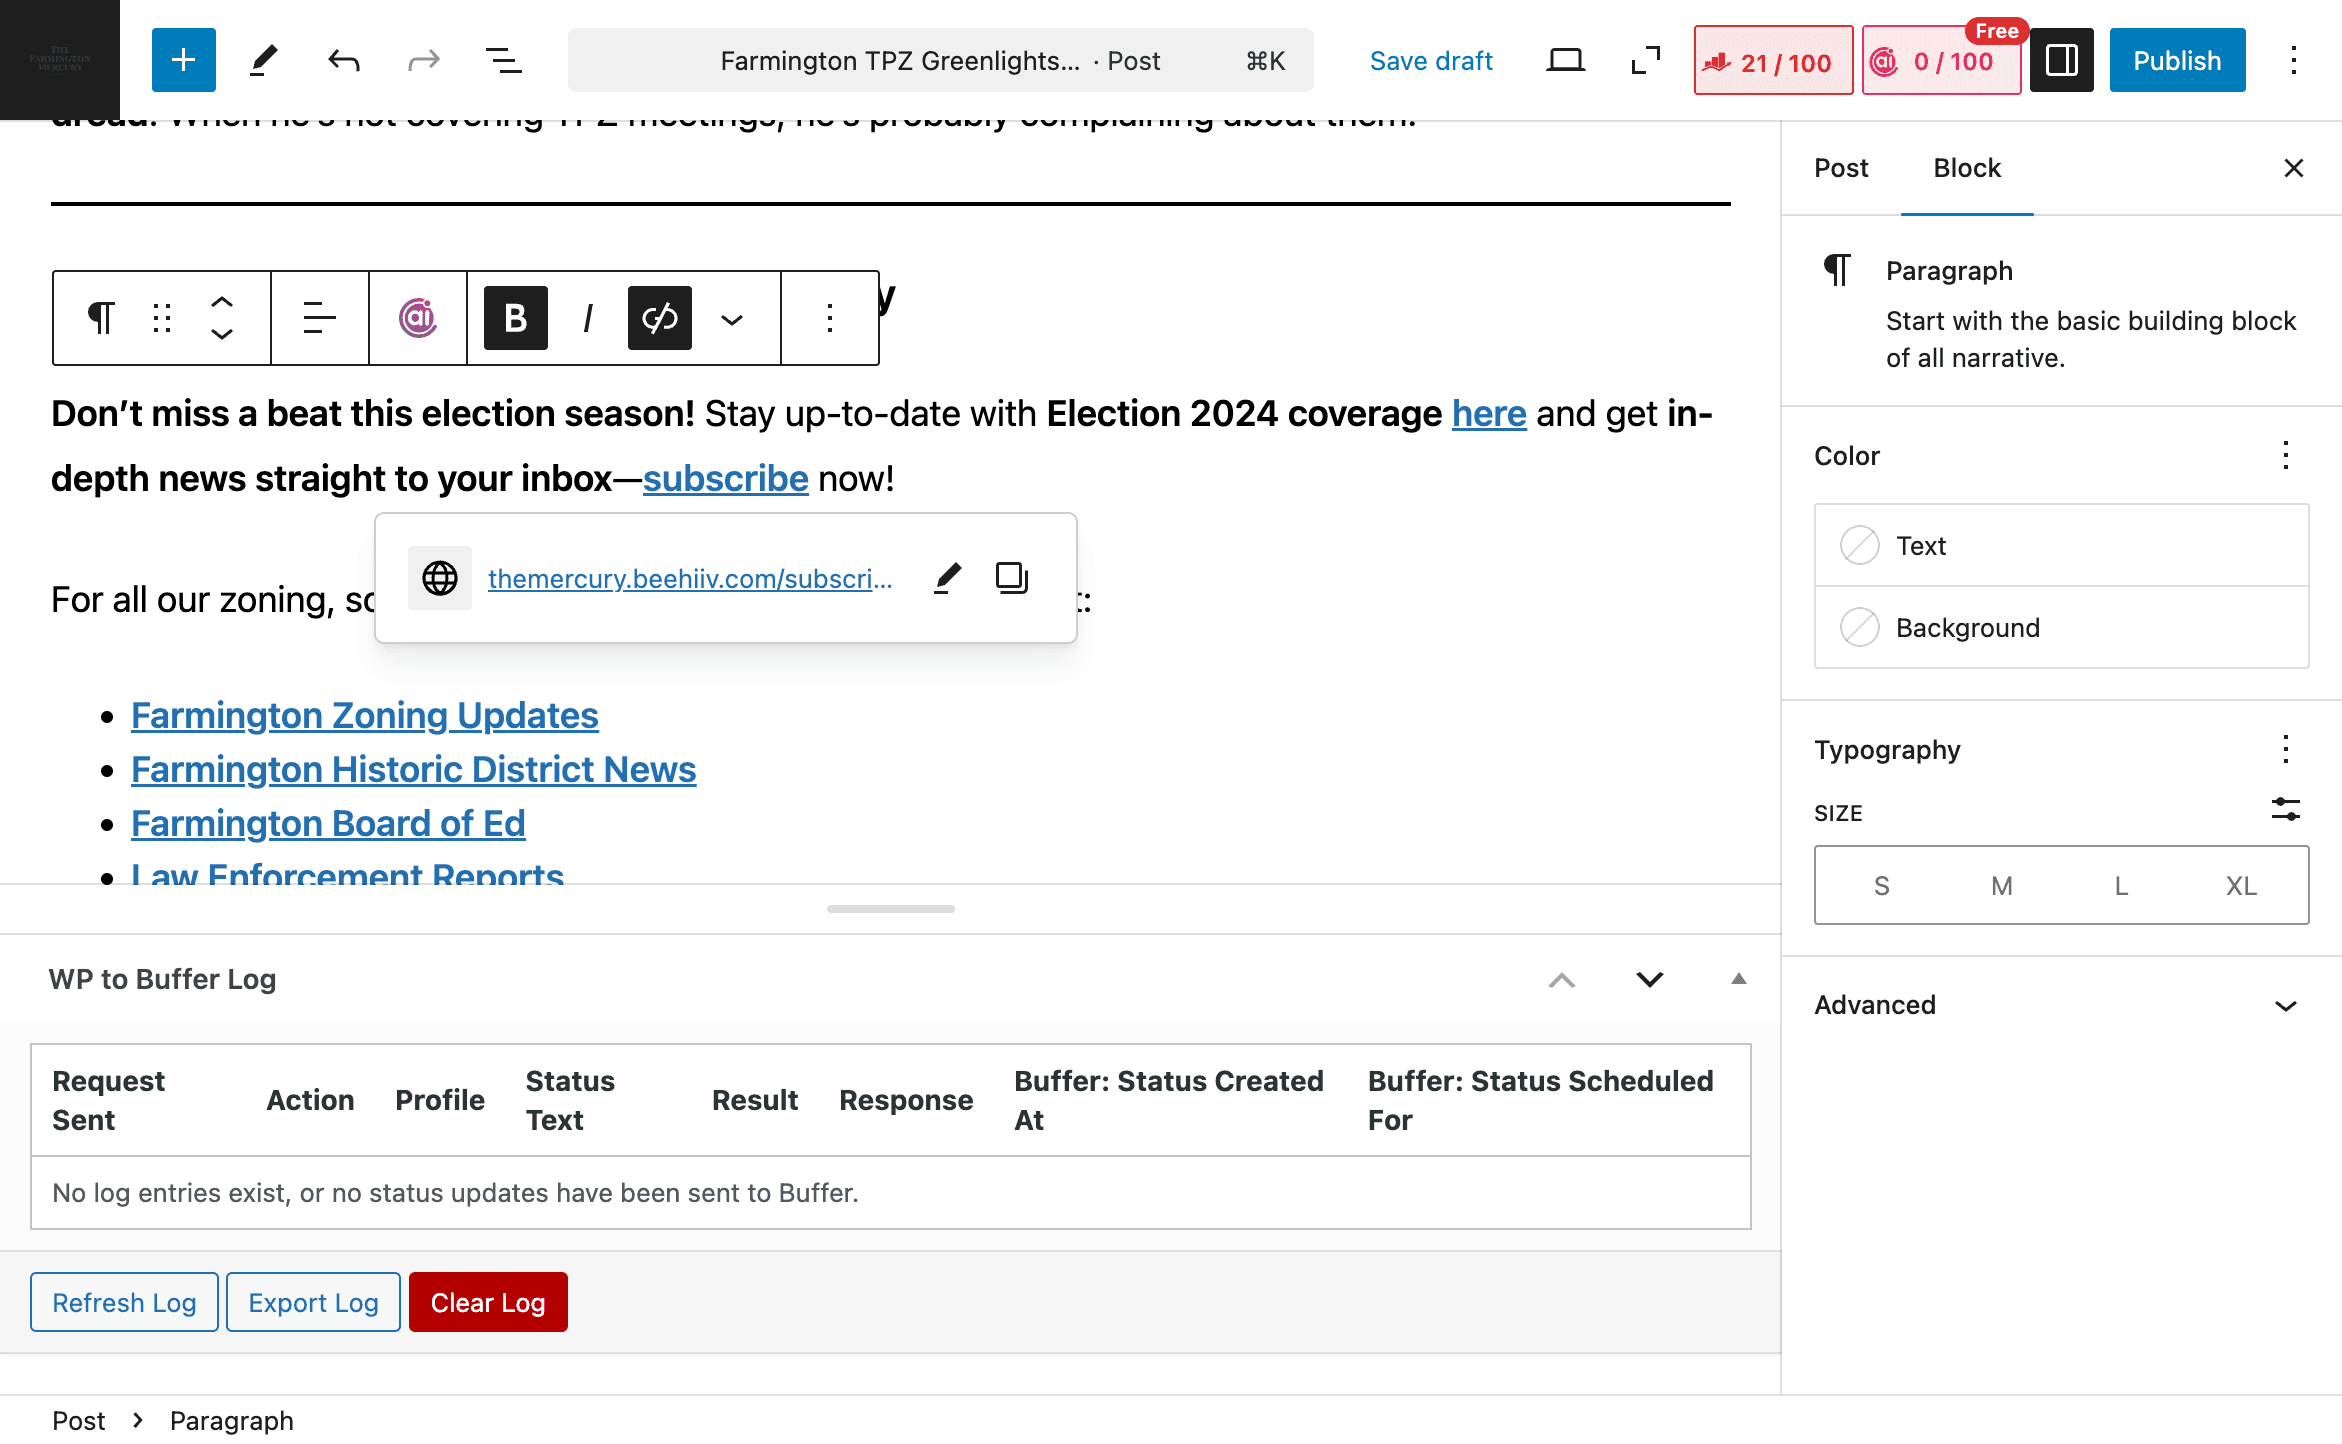Click Export Log button
Screen dimensions: 2342x1444
[x=313, y=1302]
